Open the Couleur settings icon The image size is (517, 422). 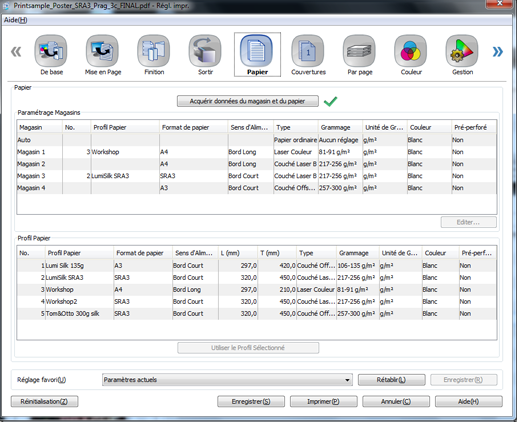pos(411,51)
